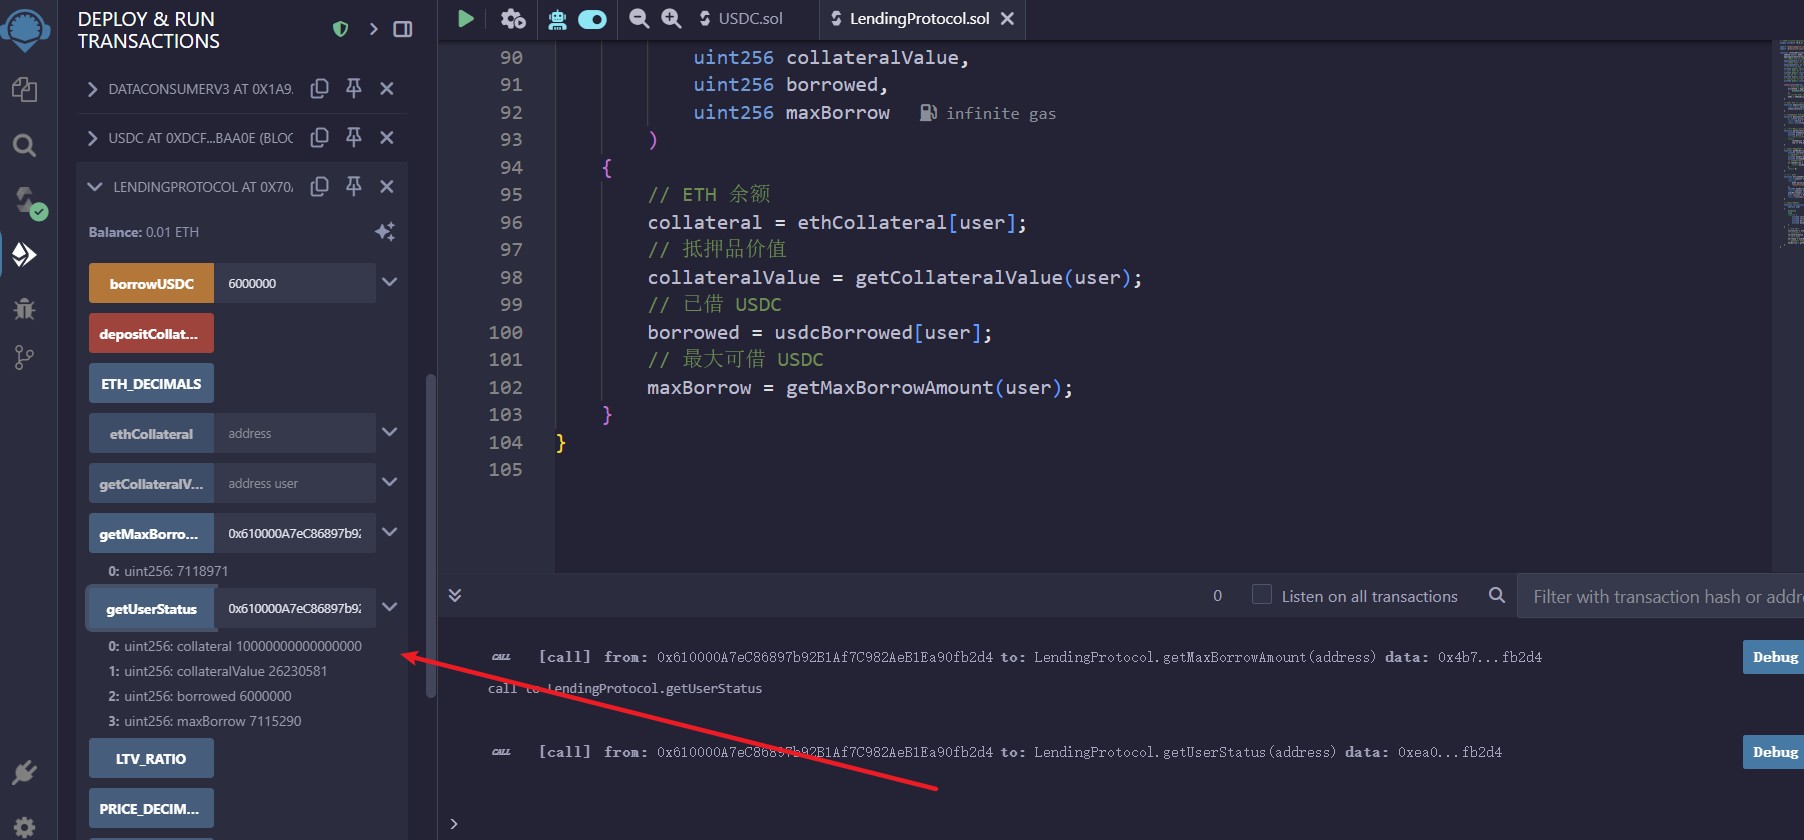Close the LendingProtocol.sol tab

pos(1007,18)
